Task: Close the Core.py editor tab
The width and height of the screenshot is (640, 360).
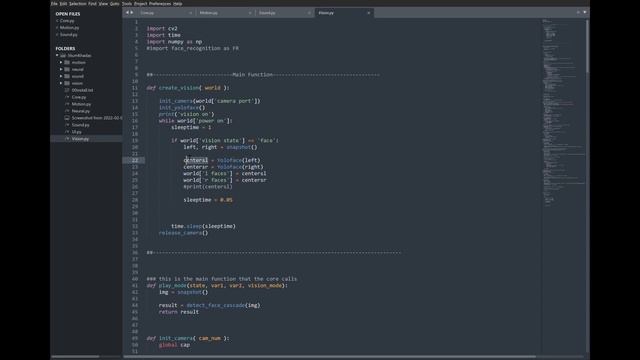Action: [190, 13]
